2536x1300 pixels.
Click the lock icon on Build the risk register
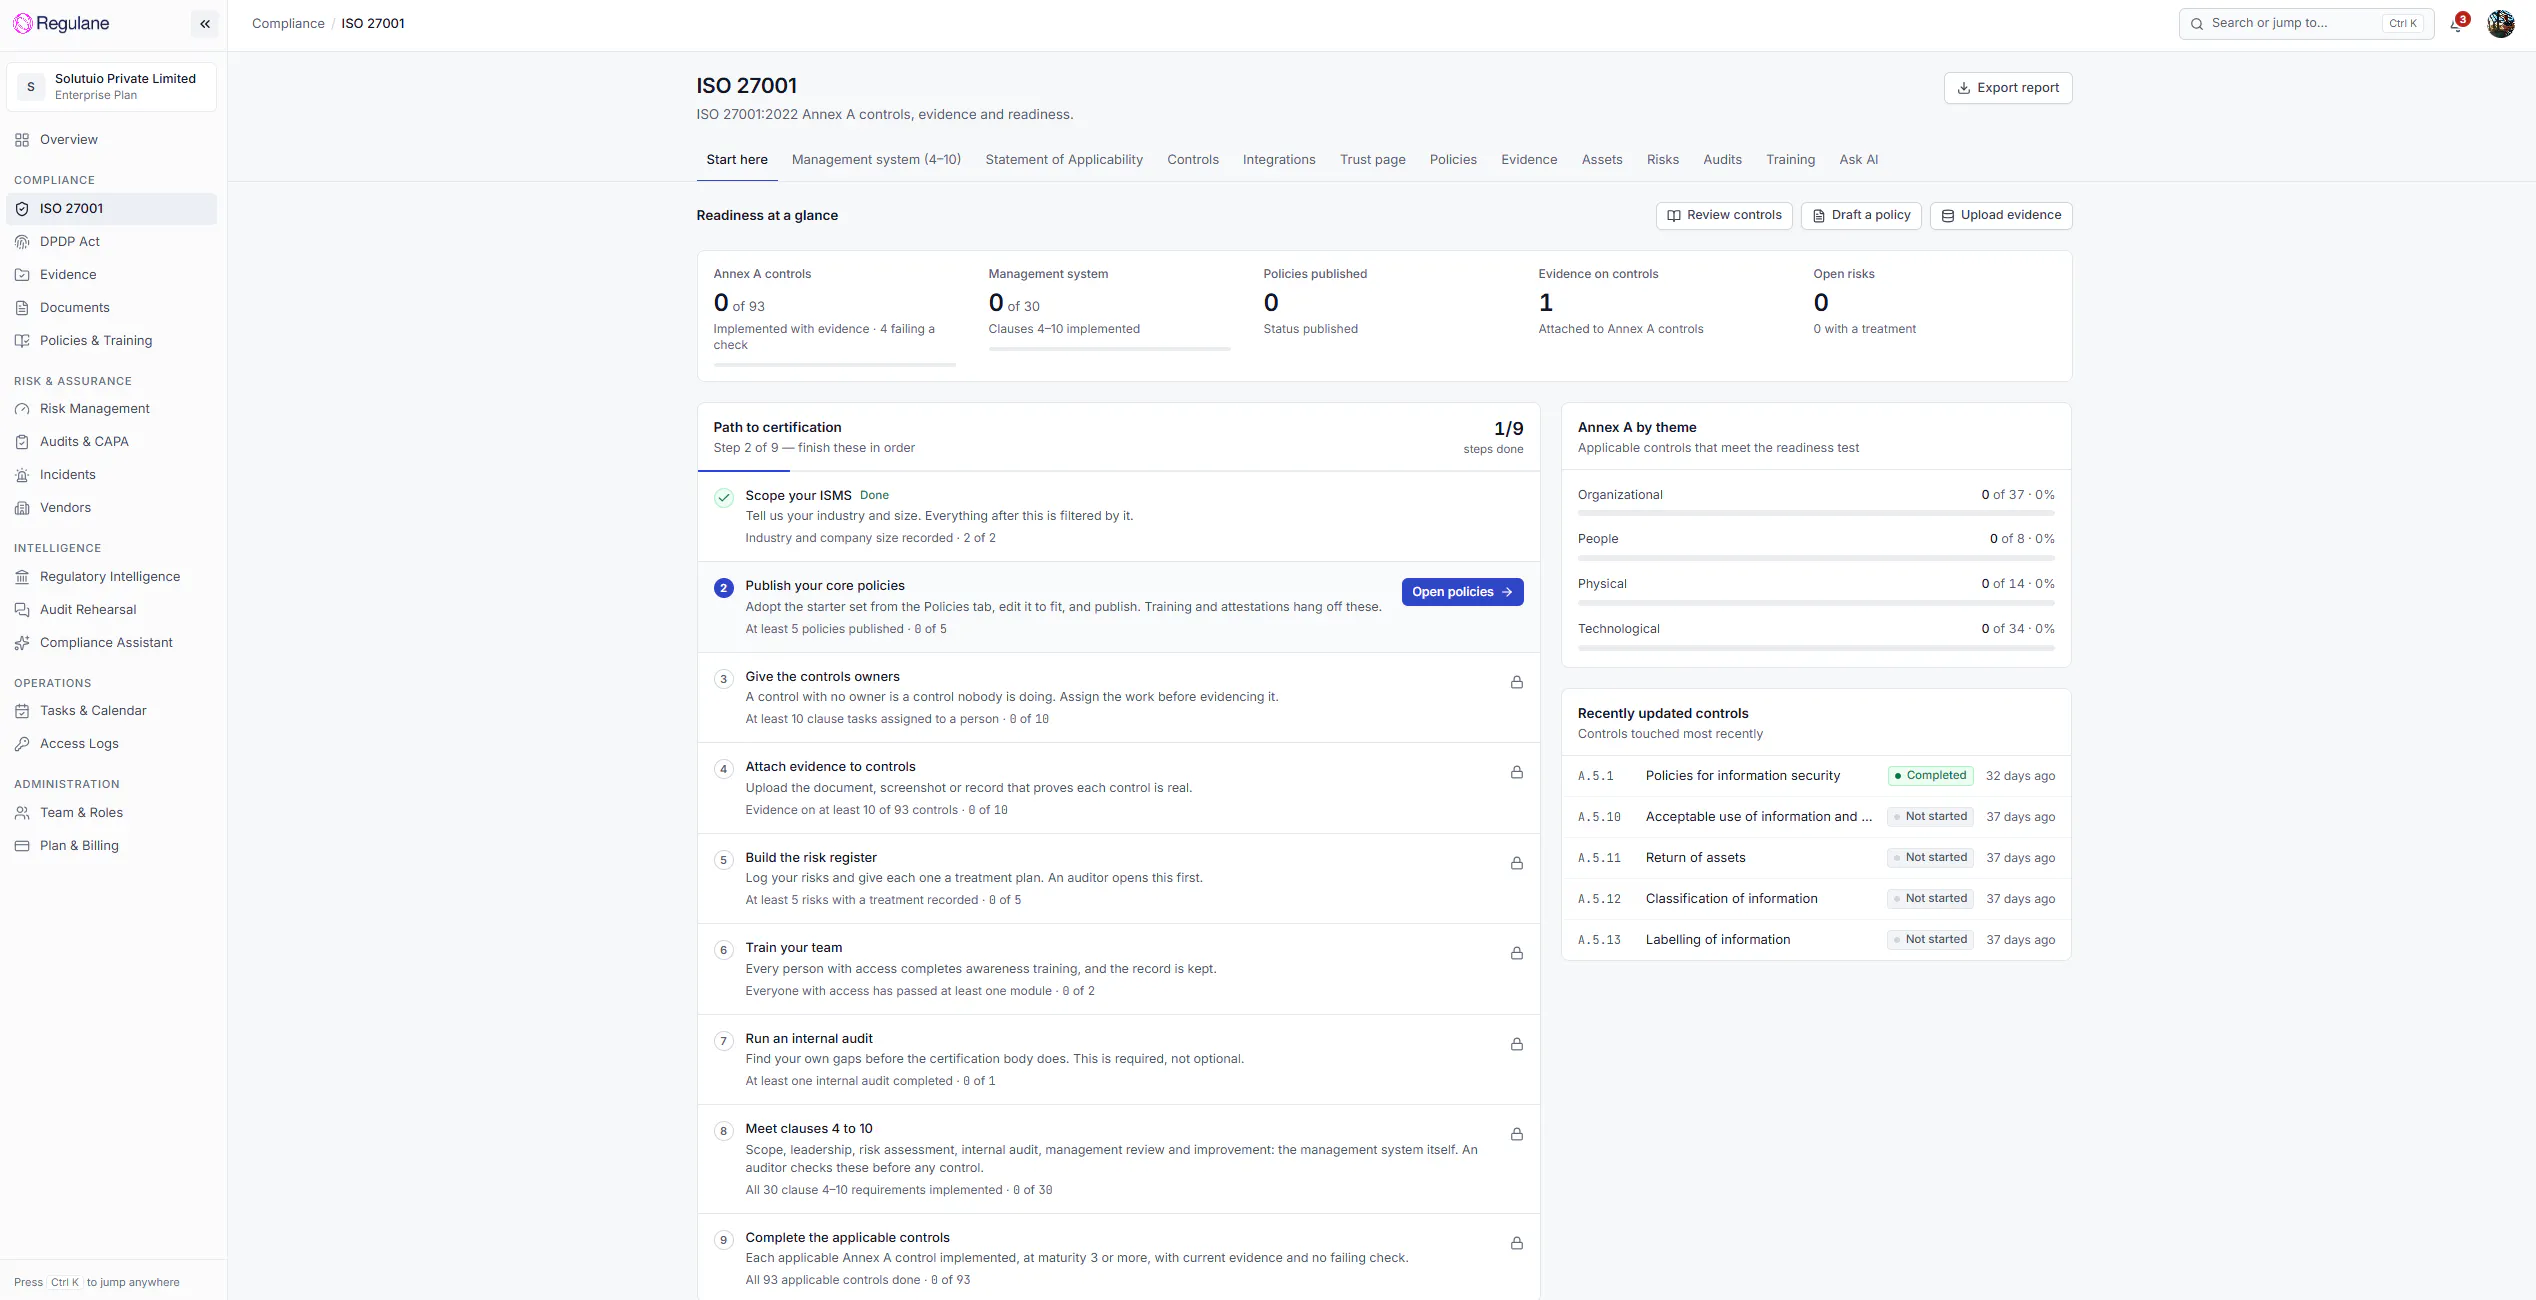[x=1517, y=863]
